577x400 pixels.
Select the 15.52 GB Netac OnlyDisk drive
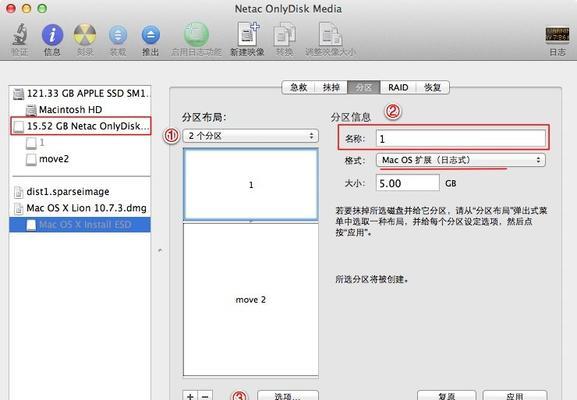pos(81,126)
